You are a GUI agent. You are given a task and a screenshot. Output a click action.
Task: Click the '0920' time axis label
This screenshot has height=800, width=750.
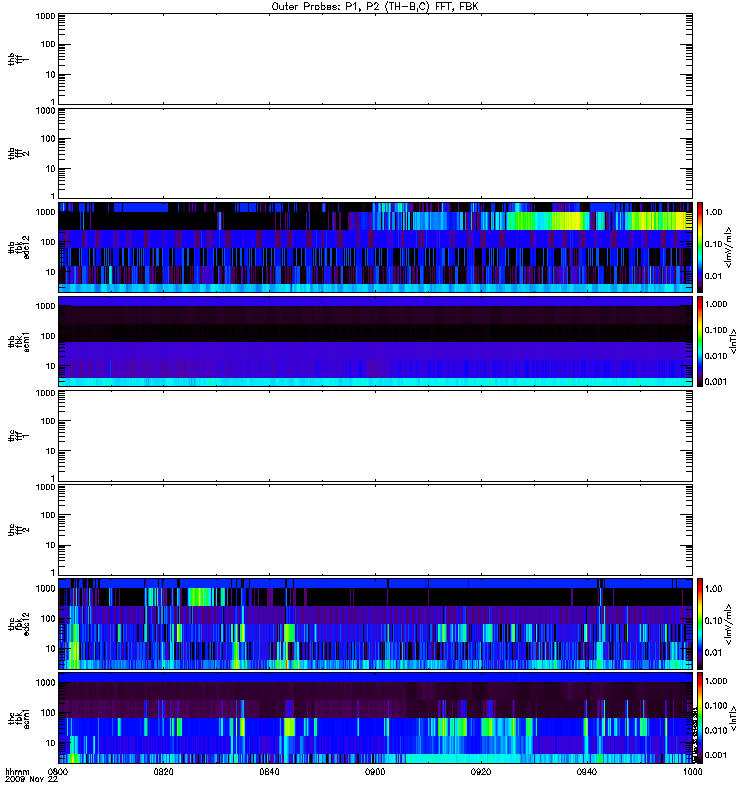pos(481,772)
